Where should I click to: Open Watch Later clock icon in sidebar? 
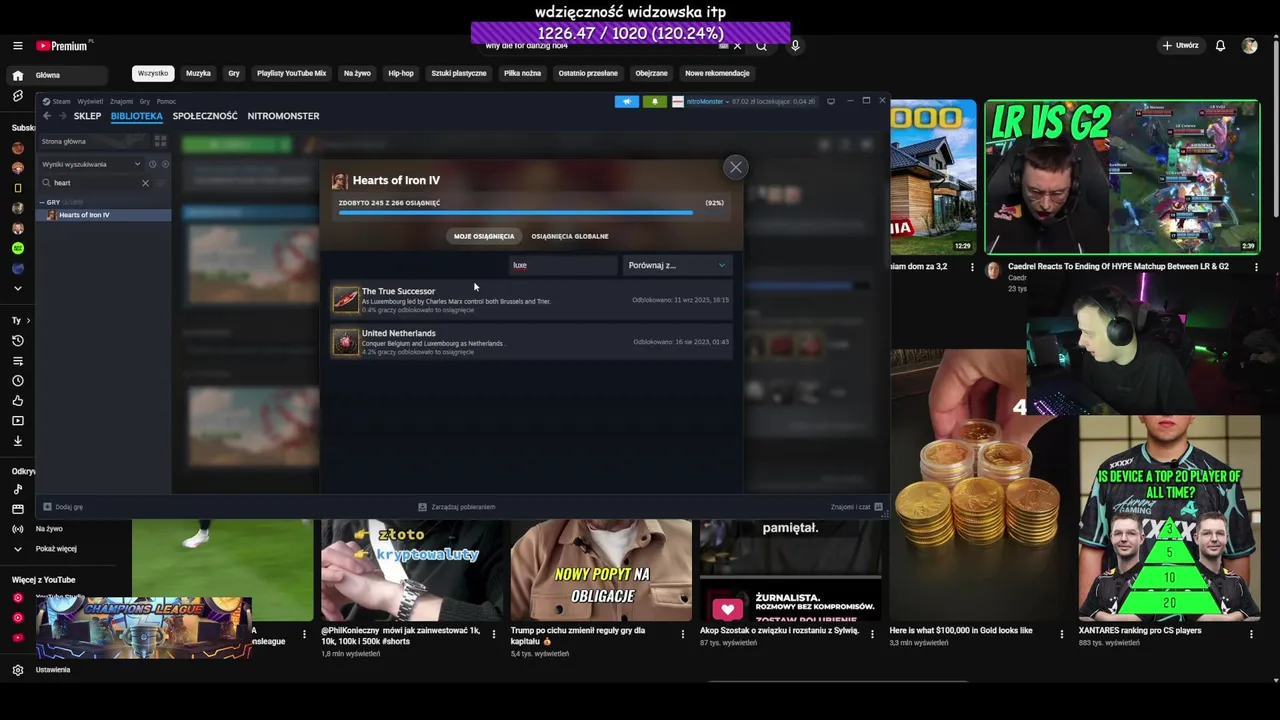click(17, 381)
